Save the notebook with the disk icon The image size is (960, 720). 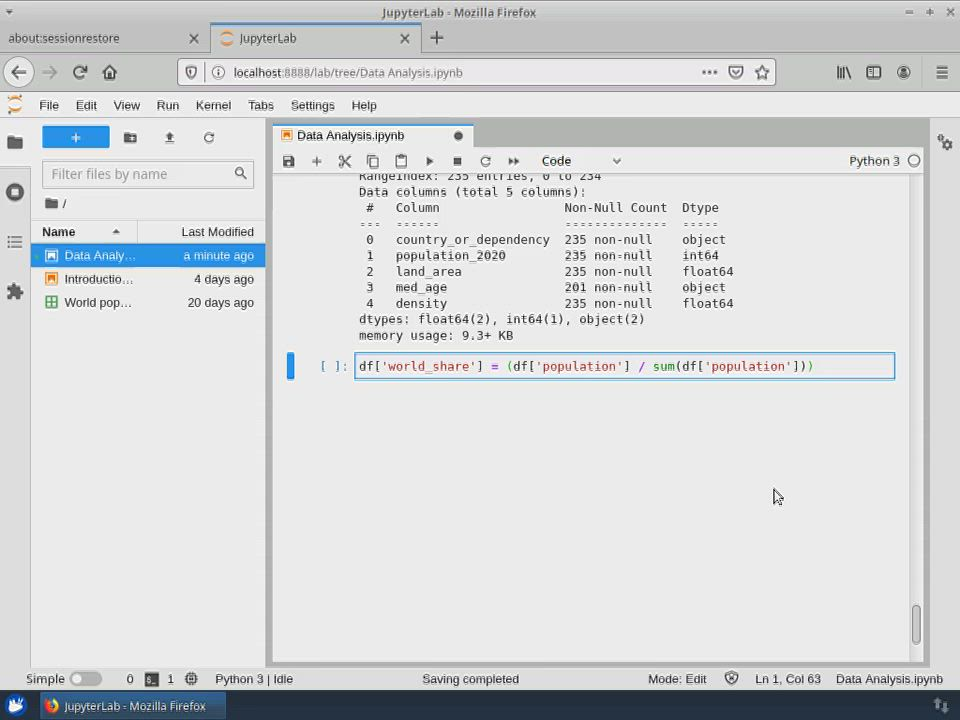pyautogui.click(x=289, y=161)
